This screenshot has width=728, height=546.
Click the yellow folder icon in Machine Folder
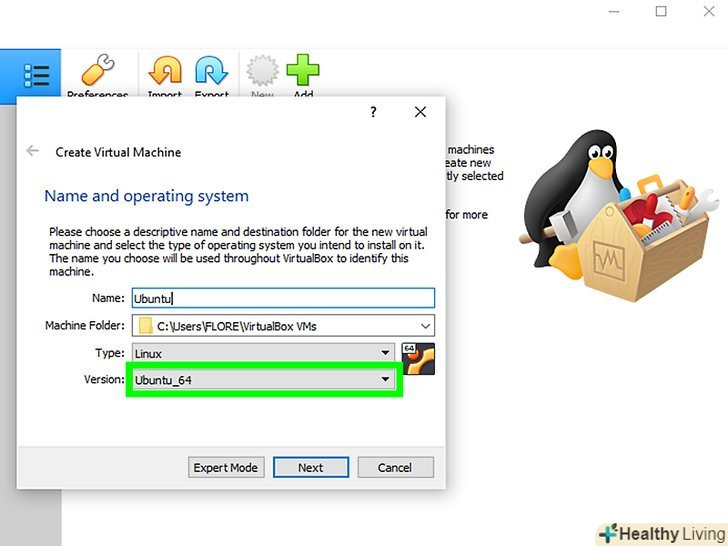pos(146,325)
